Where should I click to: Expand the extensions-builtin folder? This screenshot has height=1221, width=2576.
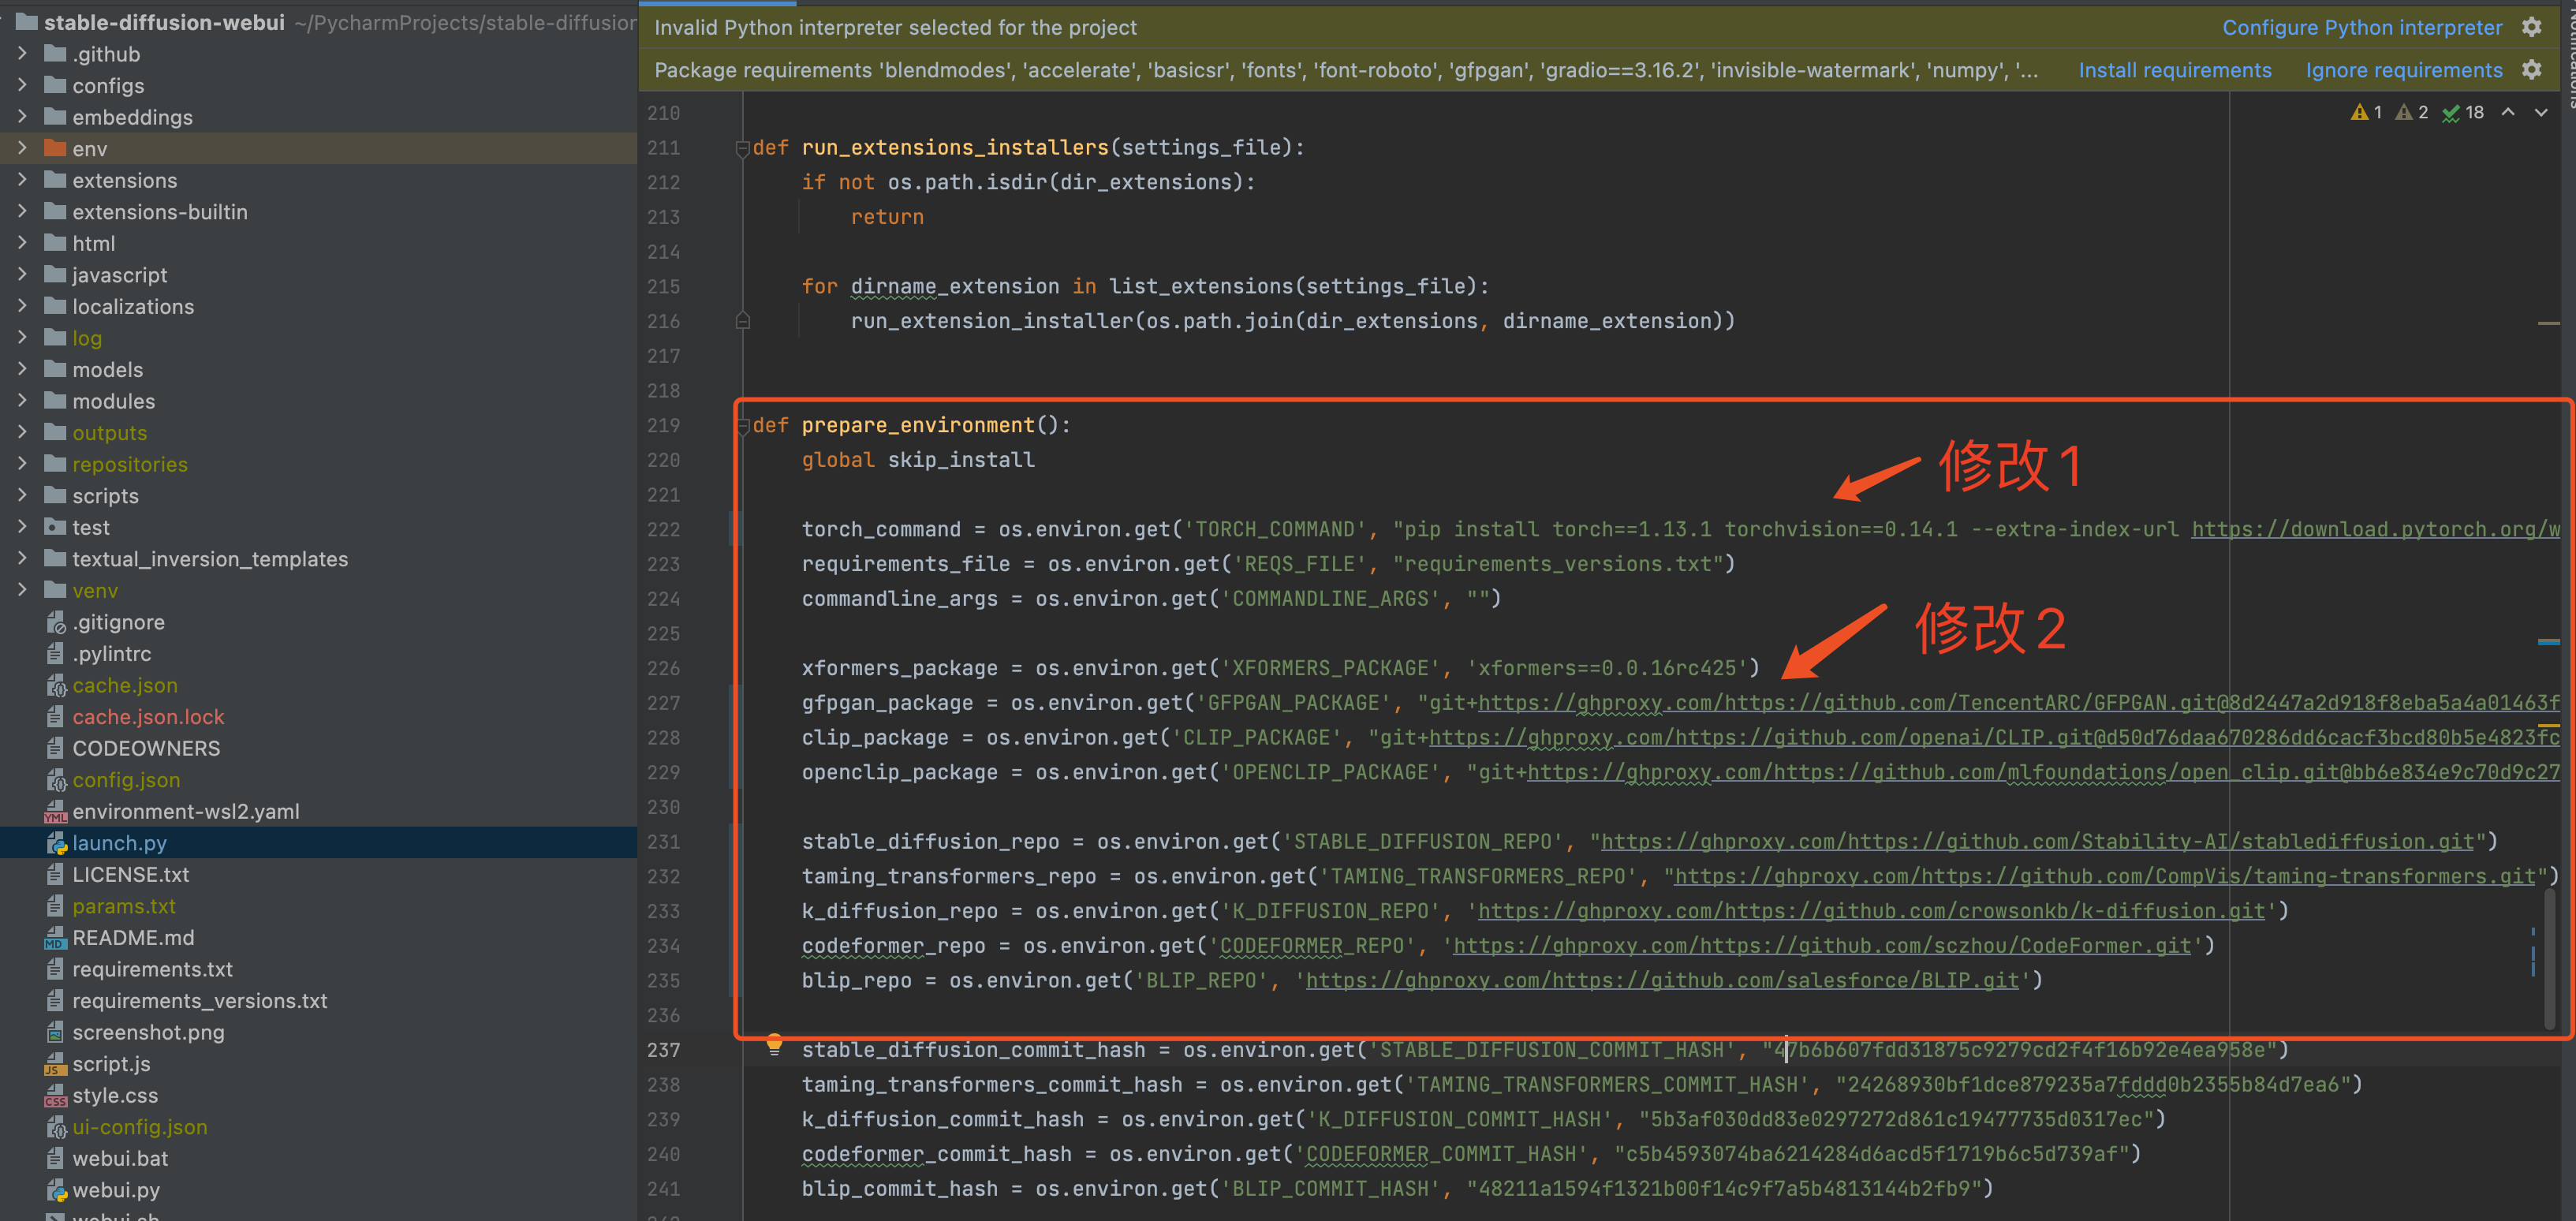coord(22,212)
